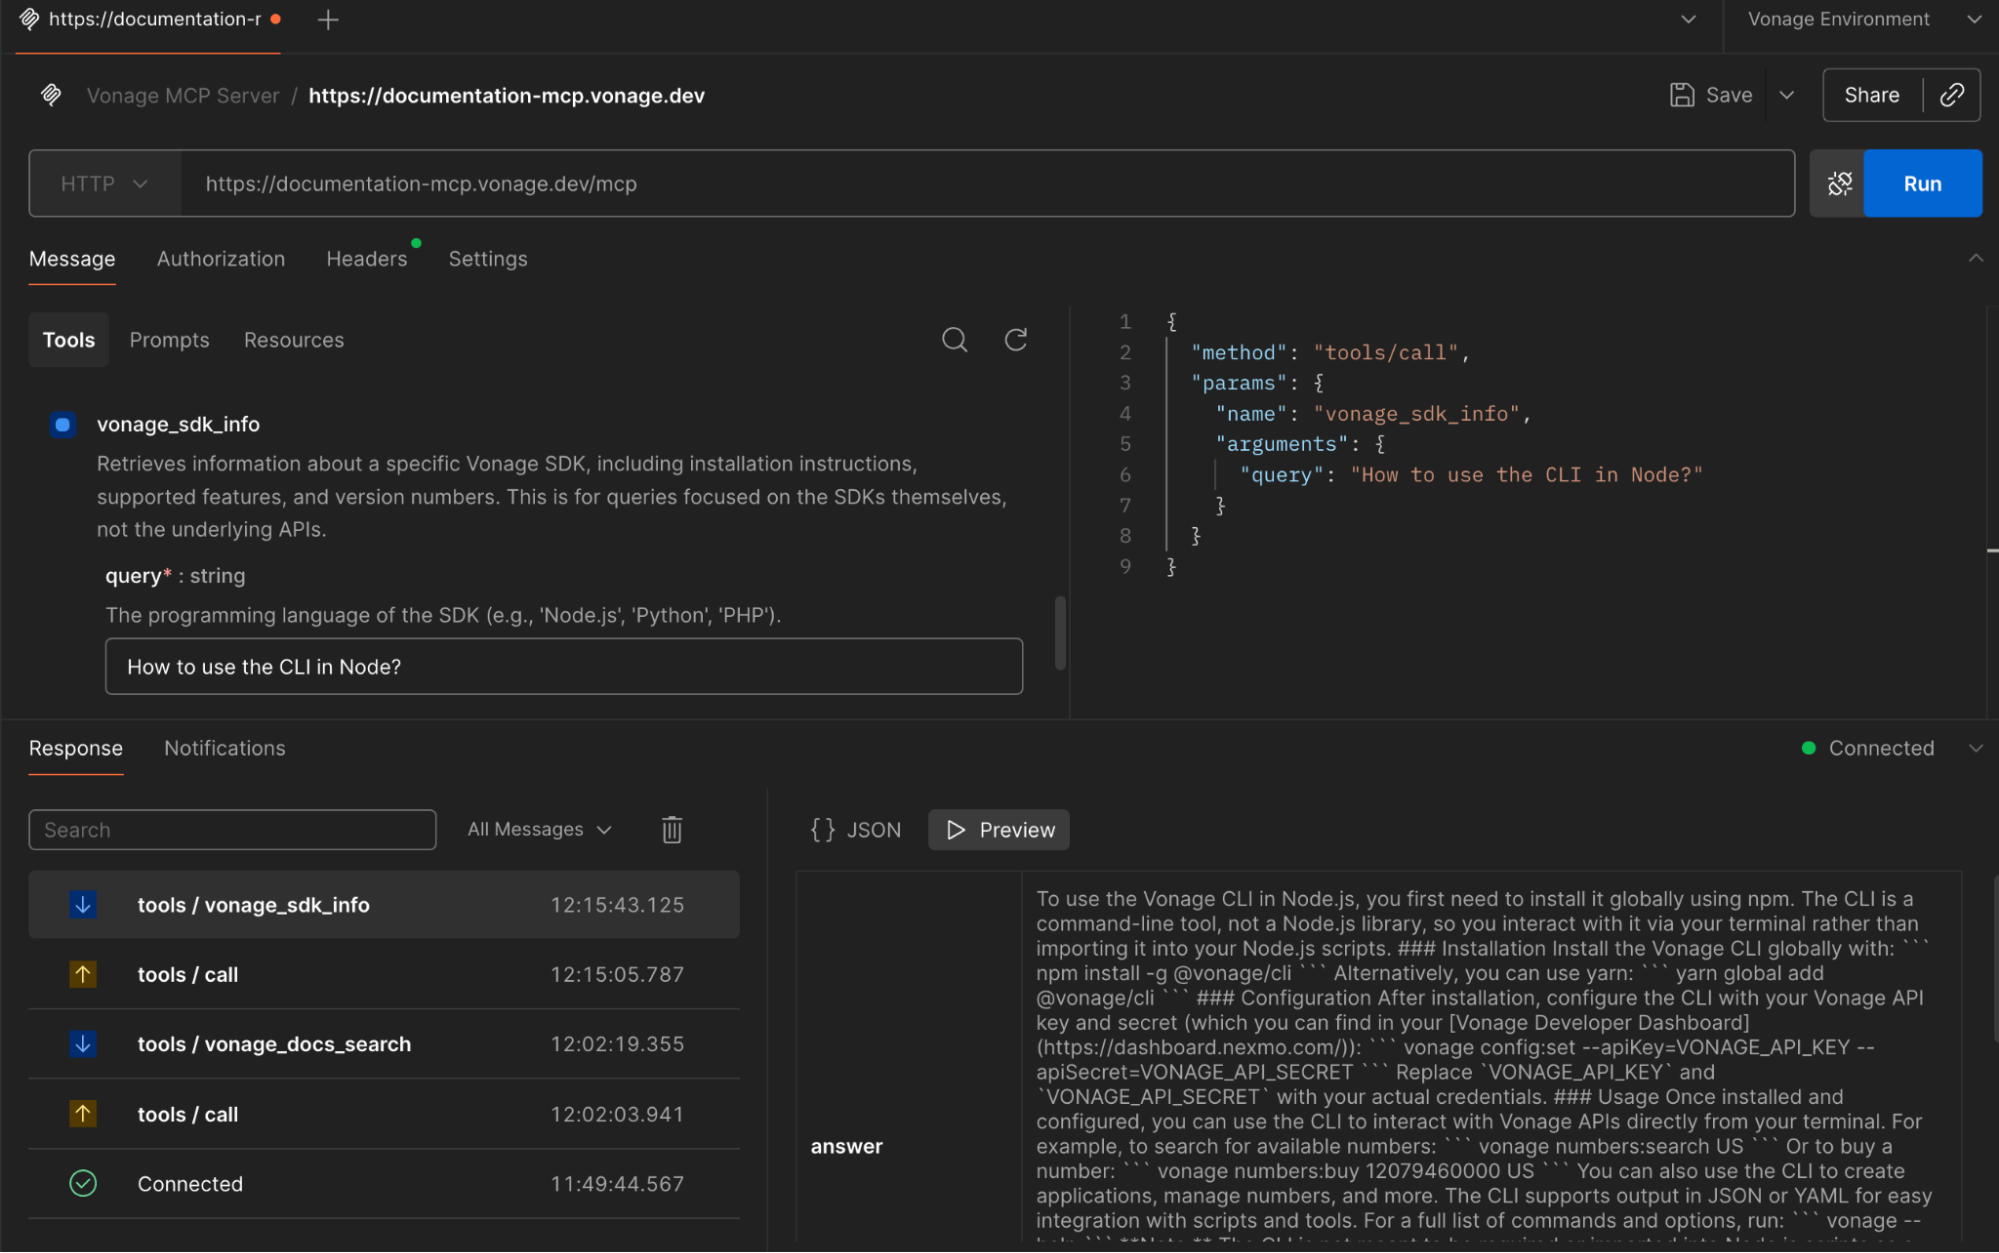The height and width of the screenshot is (1253, 1999).
Task: Open the HTTP method dropdown
Action: click(x=104, y=183)
